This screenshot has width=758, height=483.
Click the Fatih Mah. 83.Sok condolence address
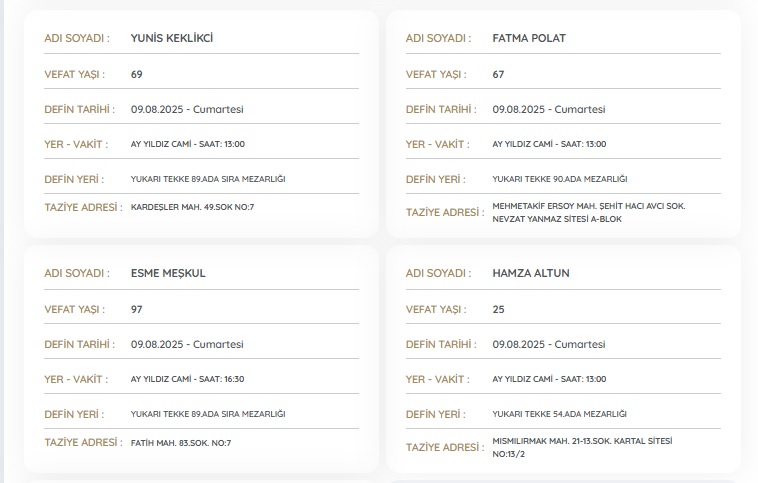click(x=181, y=442)
